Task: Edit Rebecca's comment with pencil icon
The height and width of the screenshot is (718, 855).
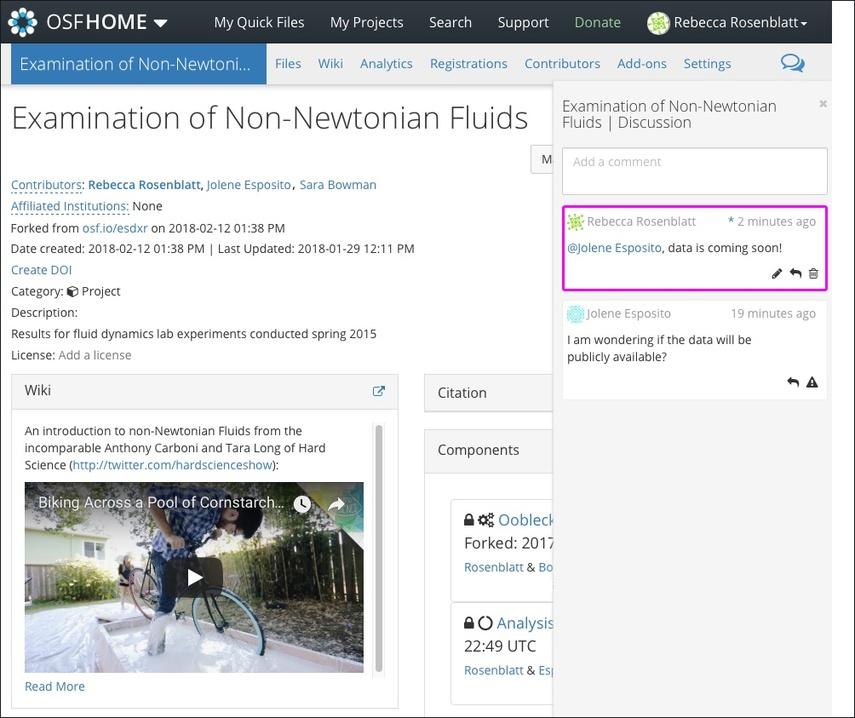Action: click(x=776, y=274)
